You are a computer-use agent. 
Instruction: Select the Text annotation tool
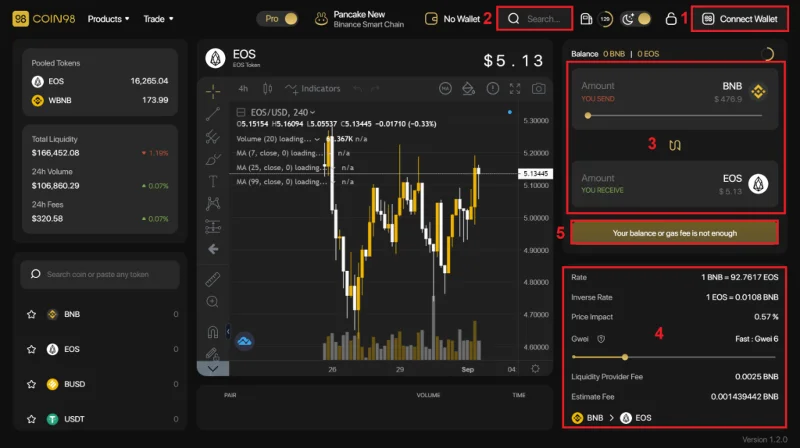[213, 181]
